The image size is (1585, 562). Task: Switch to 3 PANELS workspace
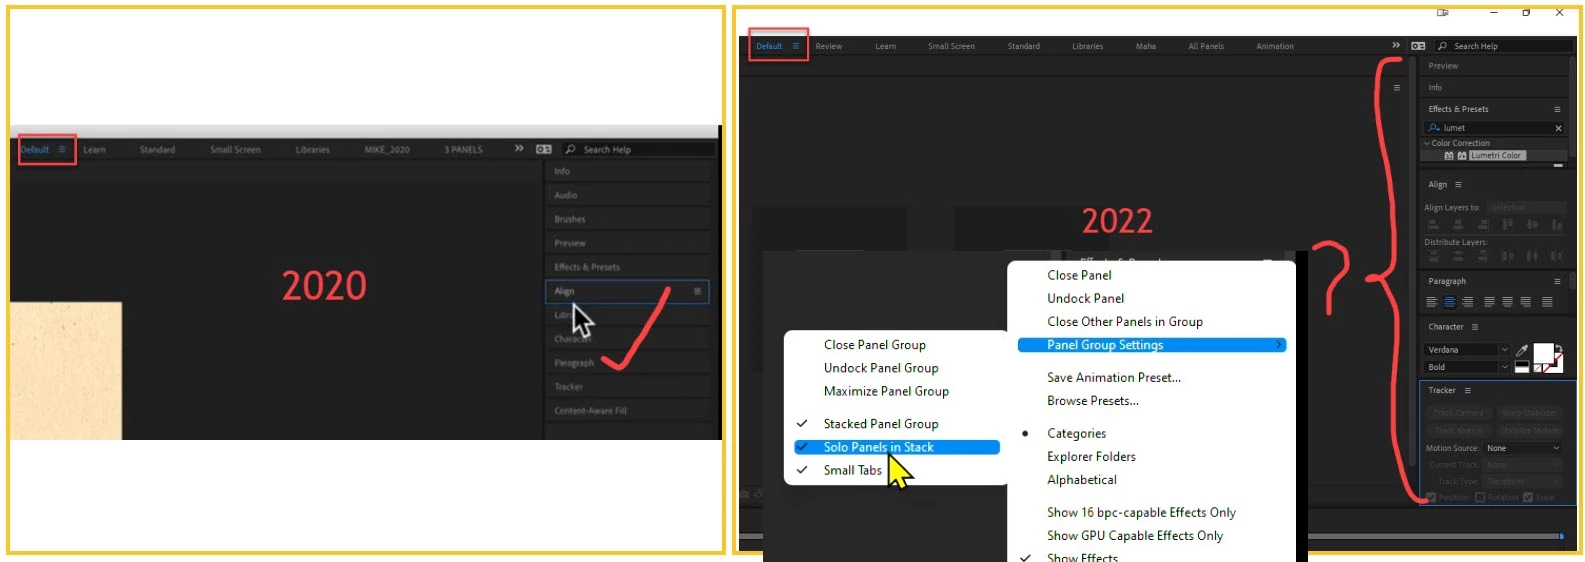coord(463,150)
